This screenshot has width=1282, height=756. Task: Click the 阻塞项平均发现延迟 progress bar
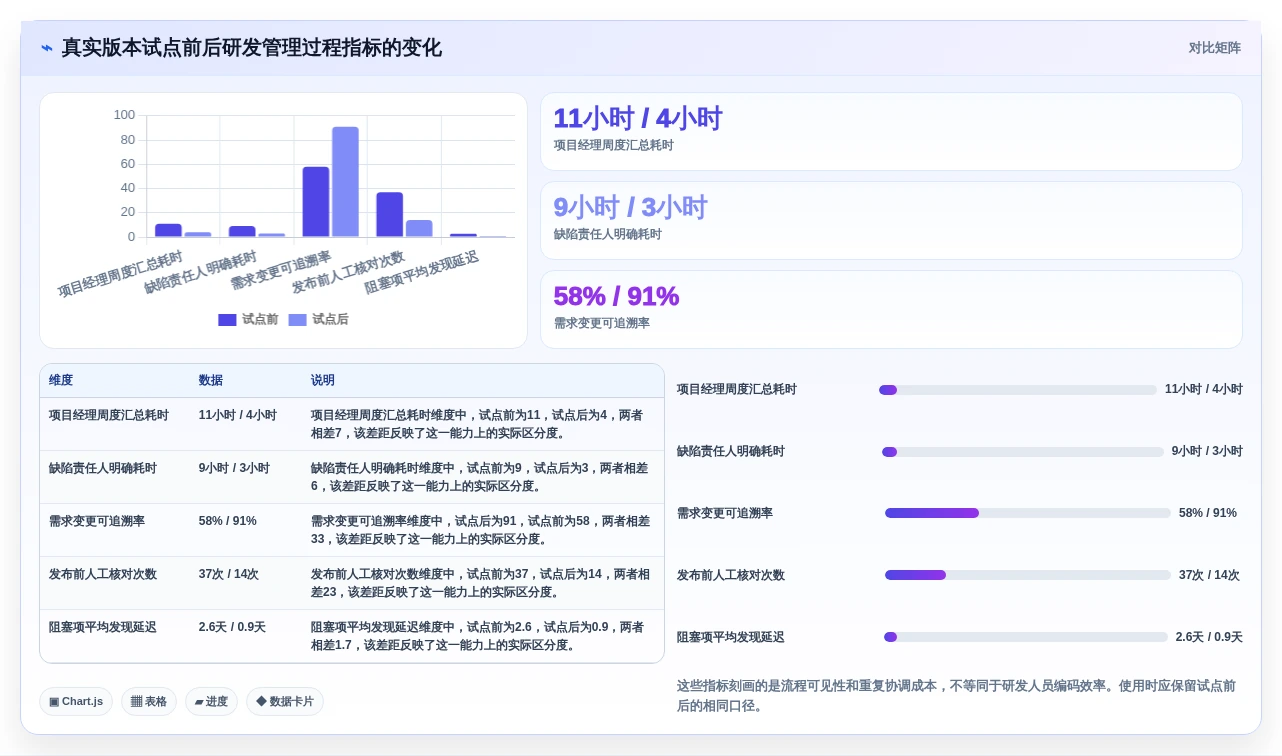point(1026,637)
